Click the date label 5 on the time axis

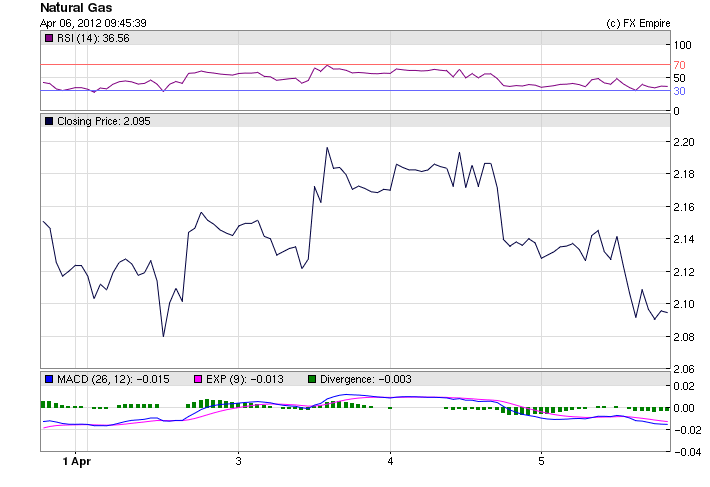coord(541,462)
